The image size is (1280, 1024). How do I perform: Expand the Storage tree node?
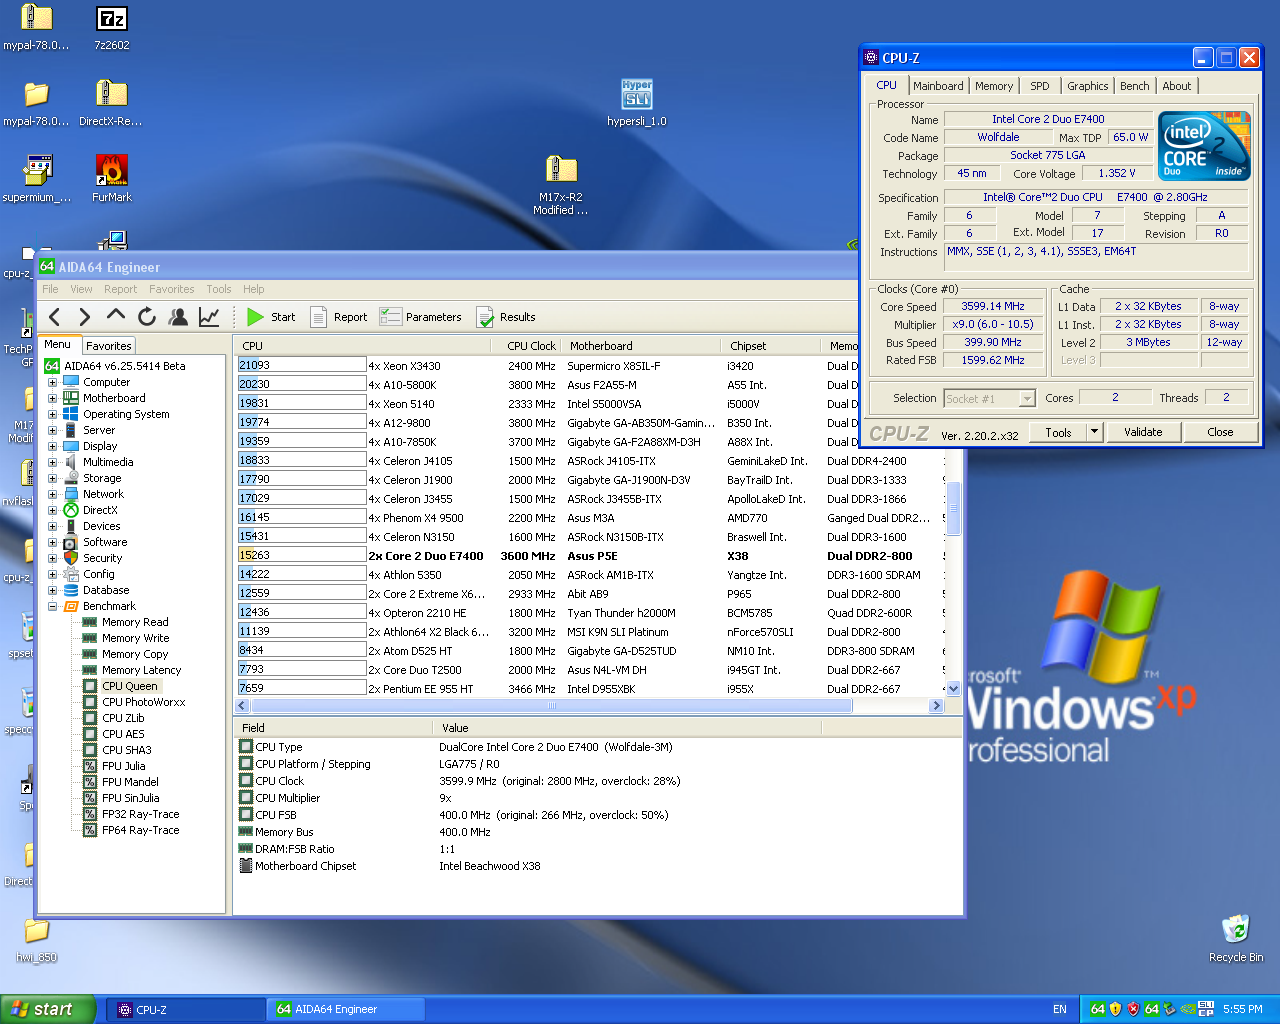[x=52, y=478]
